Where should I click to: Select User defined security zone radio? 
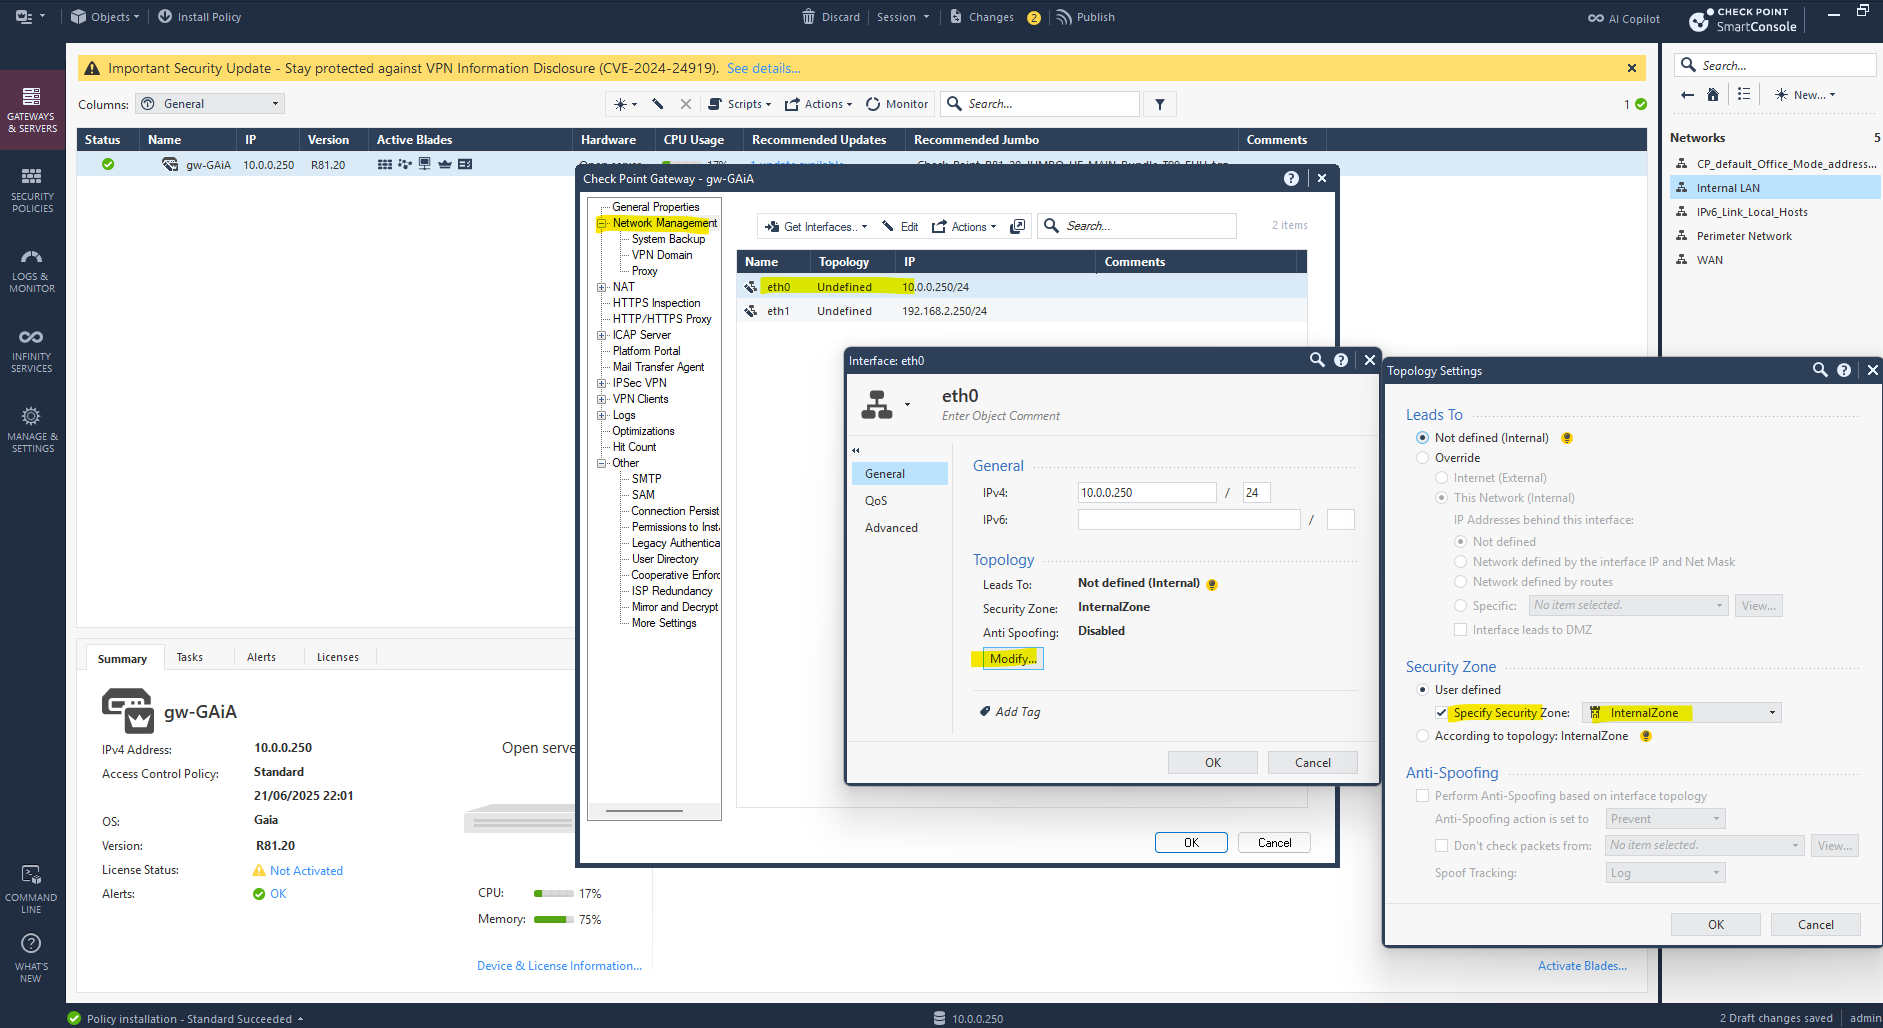[x=1422, y=690]
